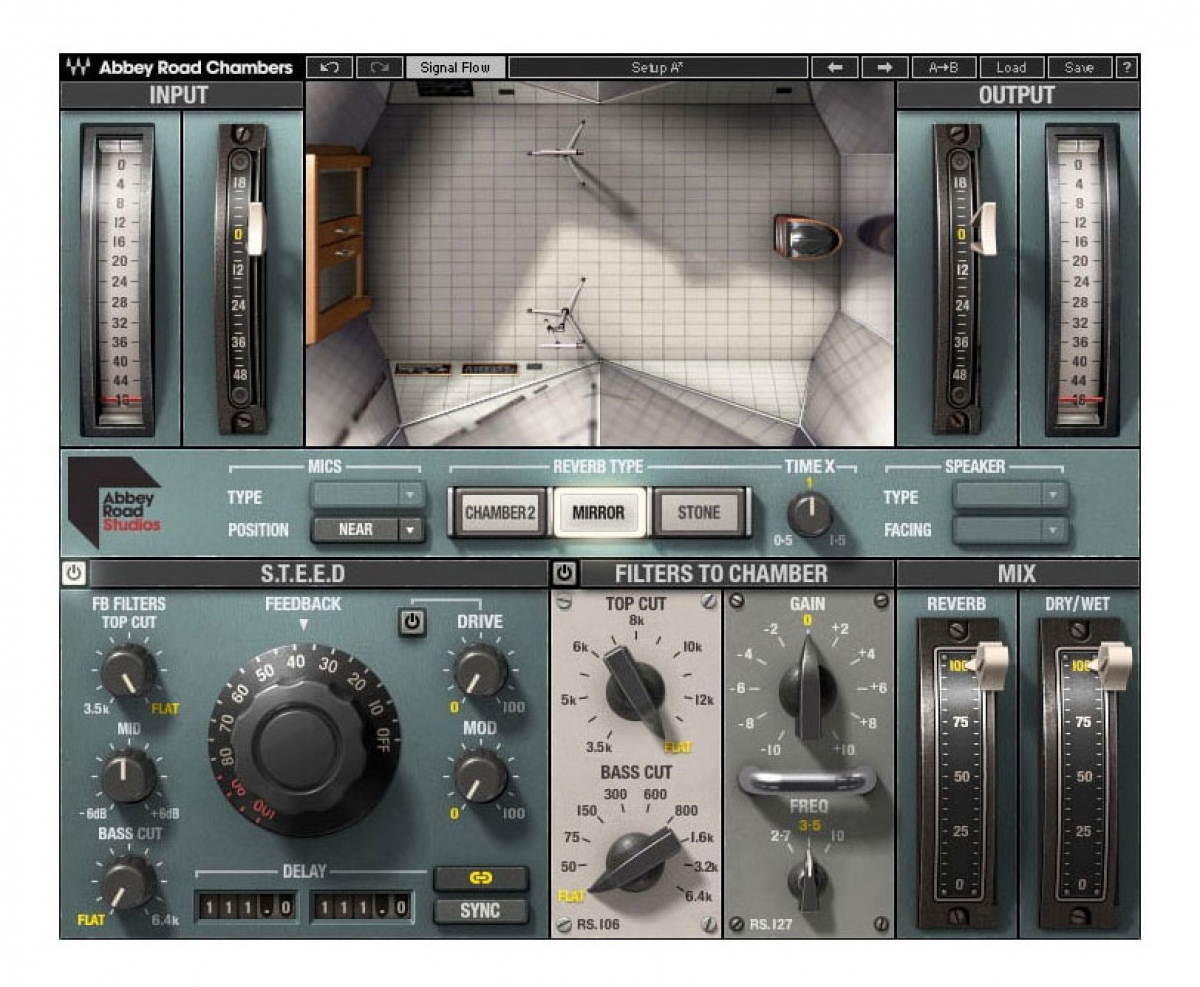Open the Speaker TYPE dropdown

point(1010,496)
